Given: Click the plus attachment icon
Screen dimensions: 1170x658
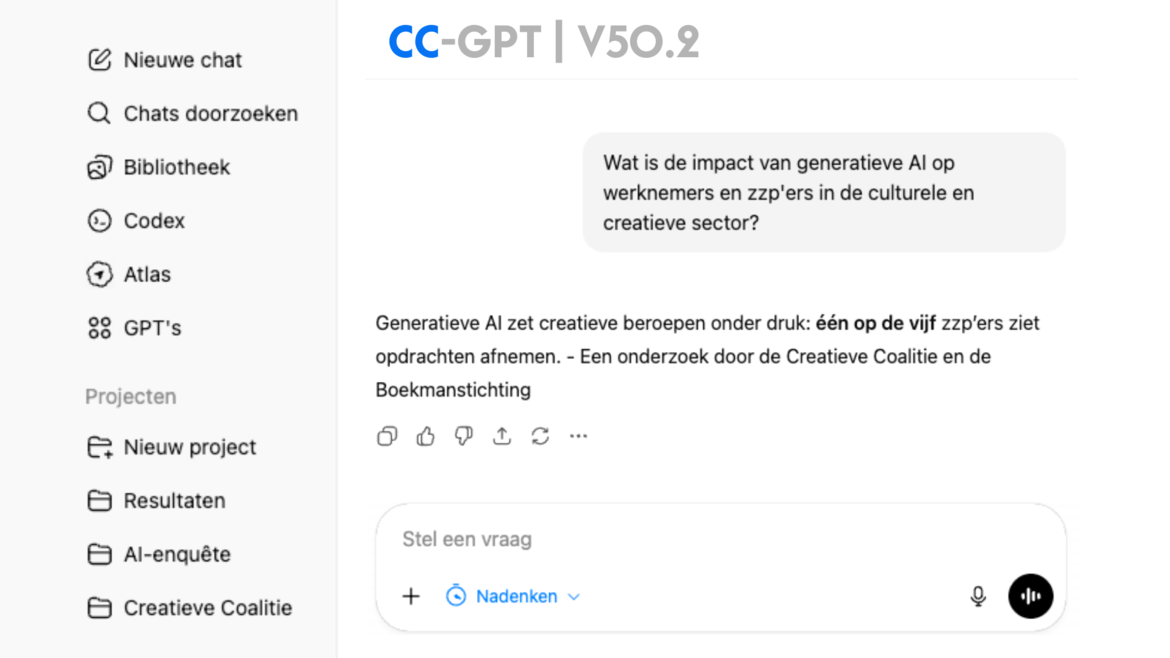Looking at the screenshot, I should click(411, 596).
